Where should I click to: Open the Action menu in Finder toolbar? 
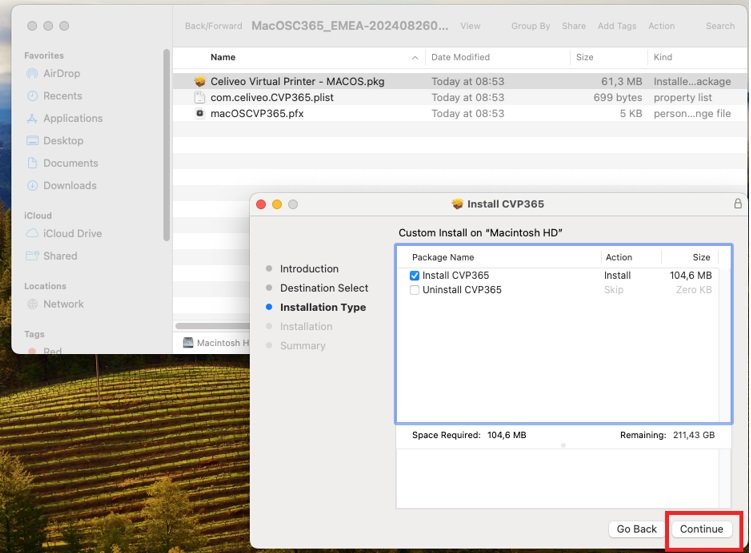(661, 26)
